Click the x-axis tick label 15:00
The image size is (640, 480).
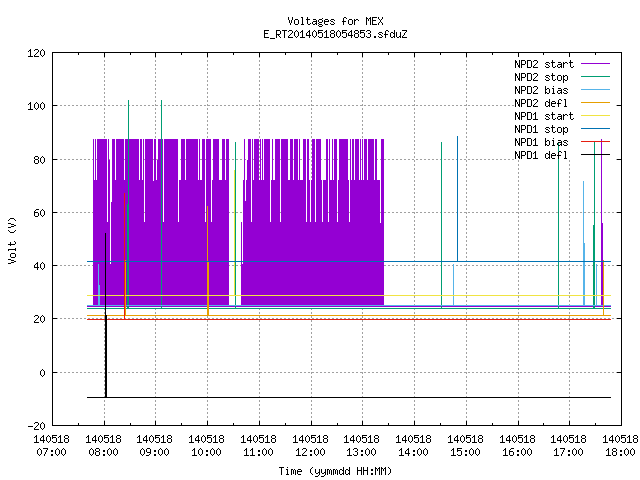[x=465, y=452]
